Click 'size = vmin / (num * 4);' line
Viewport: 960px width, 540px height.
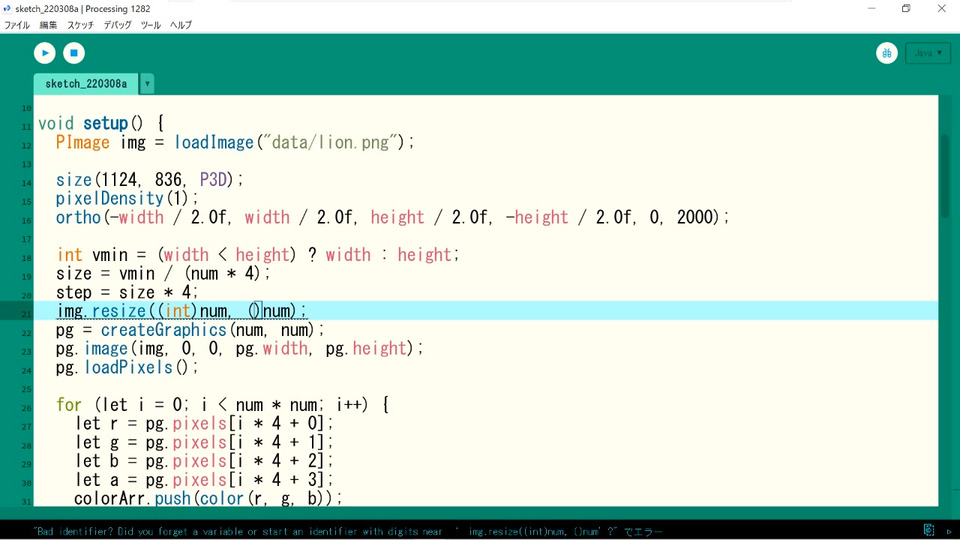pyautogui.click(x=163, y=274)
